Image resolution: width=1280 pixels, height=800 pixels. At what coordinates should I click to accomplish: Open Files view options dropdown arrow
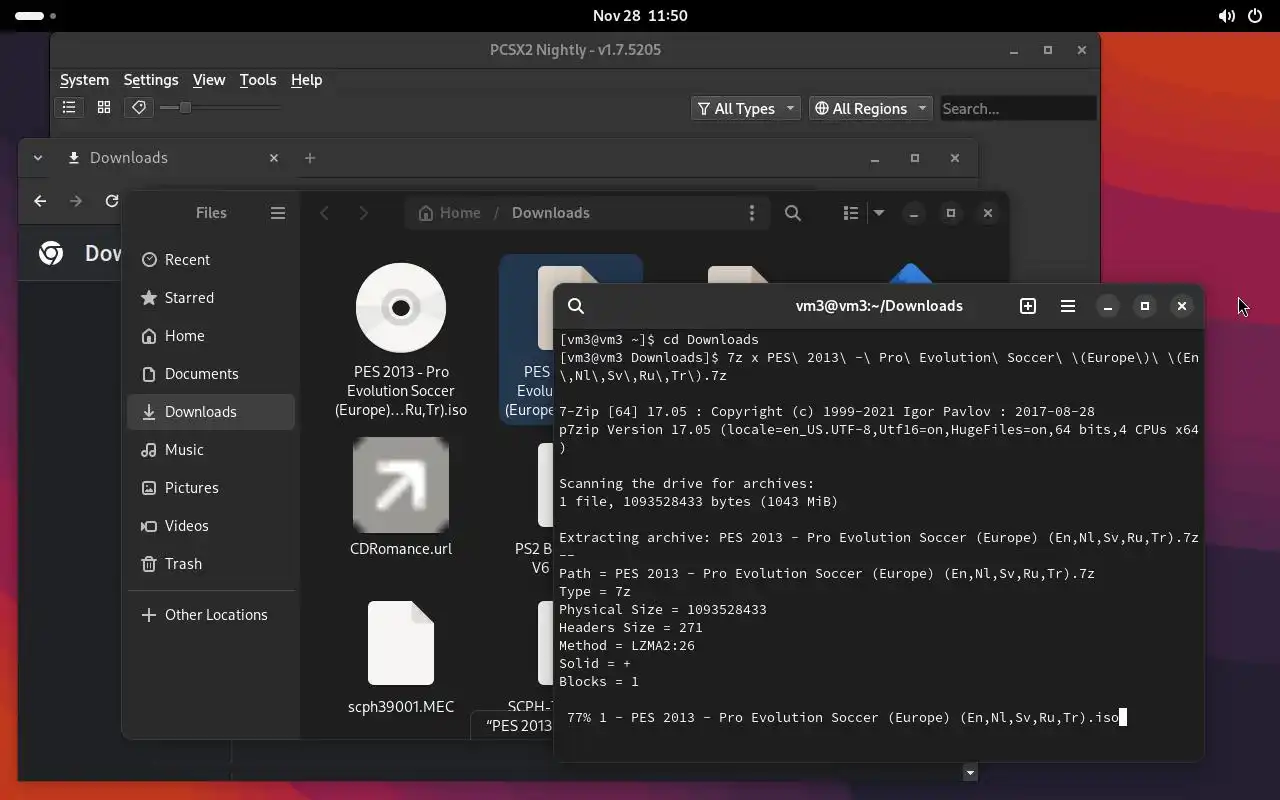click(879, 213)
